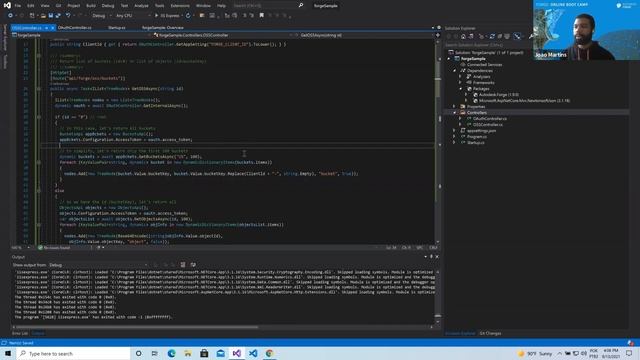The height and width of the screenshot is (360, 640).
Task: Switch to the OAuthController.cs tab
Action: [75, 27]
